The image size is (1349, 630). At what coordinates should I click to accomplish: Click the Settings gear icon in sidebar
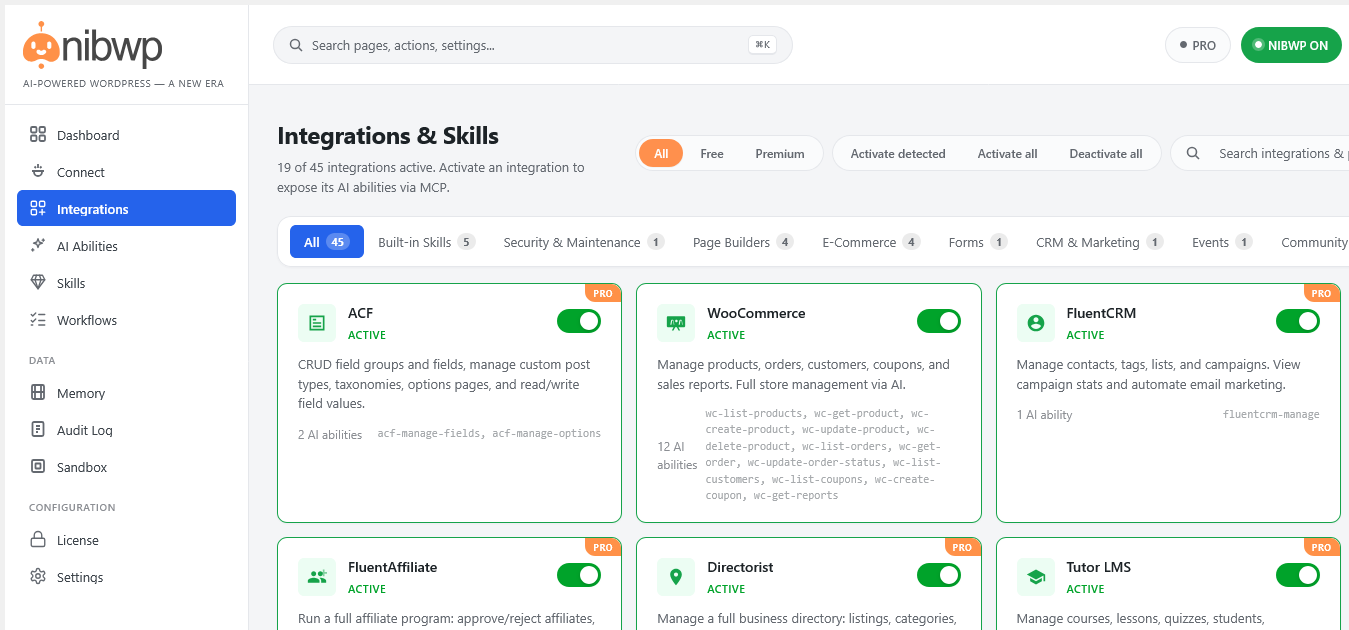[x=38, y=576]
